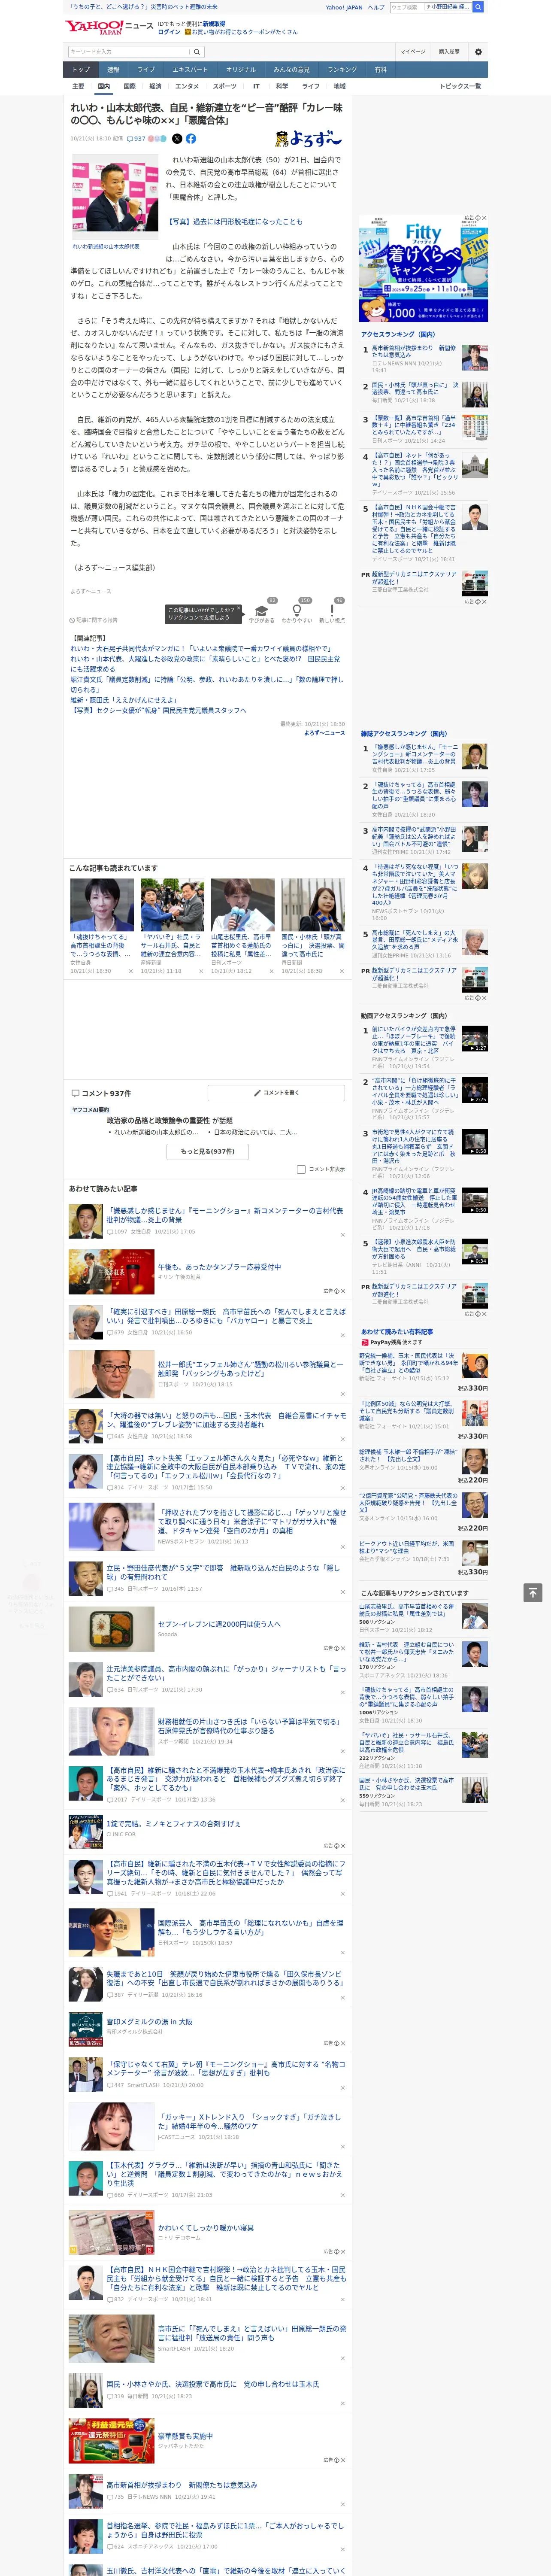Open the 速報 navigation tab
The height and width of the screenshot is (2576, 551).
coord(113,70)
